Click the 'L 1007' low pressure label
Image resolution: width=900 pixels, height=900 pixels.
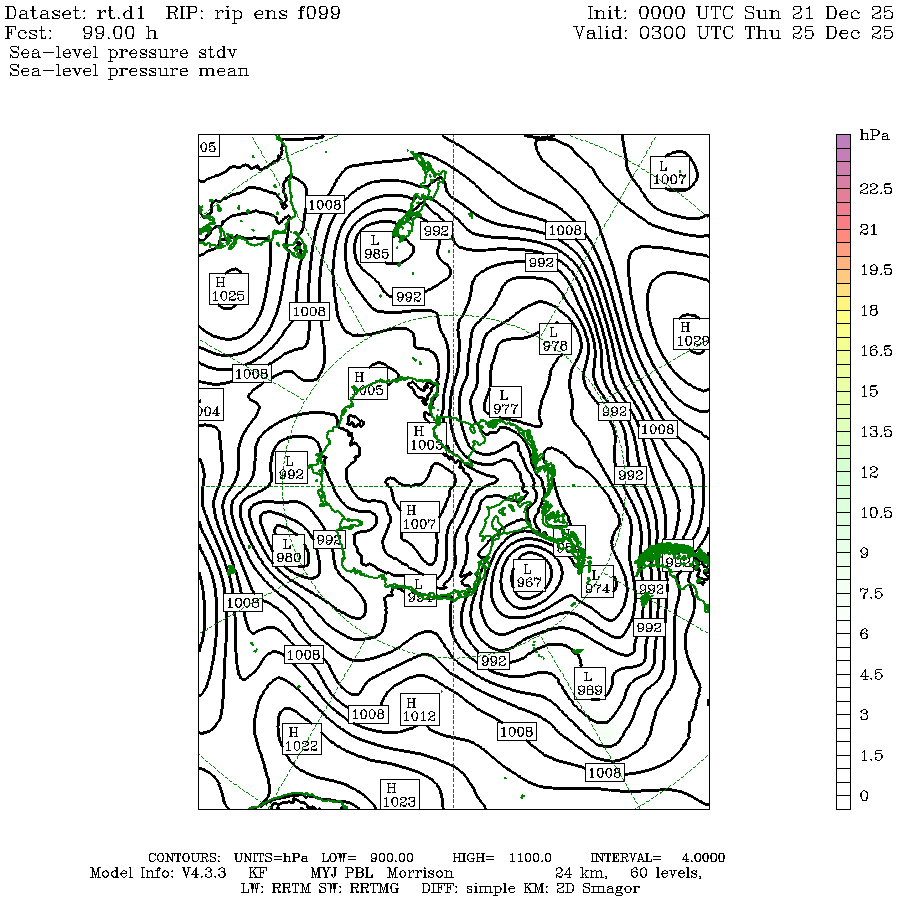669,172
